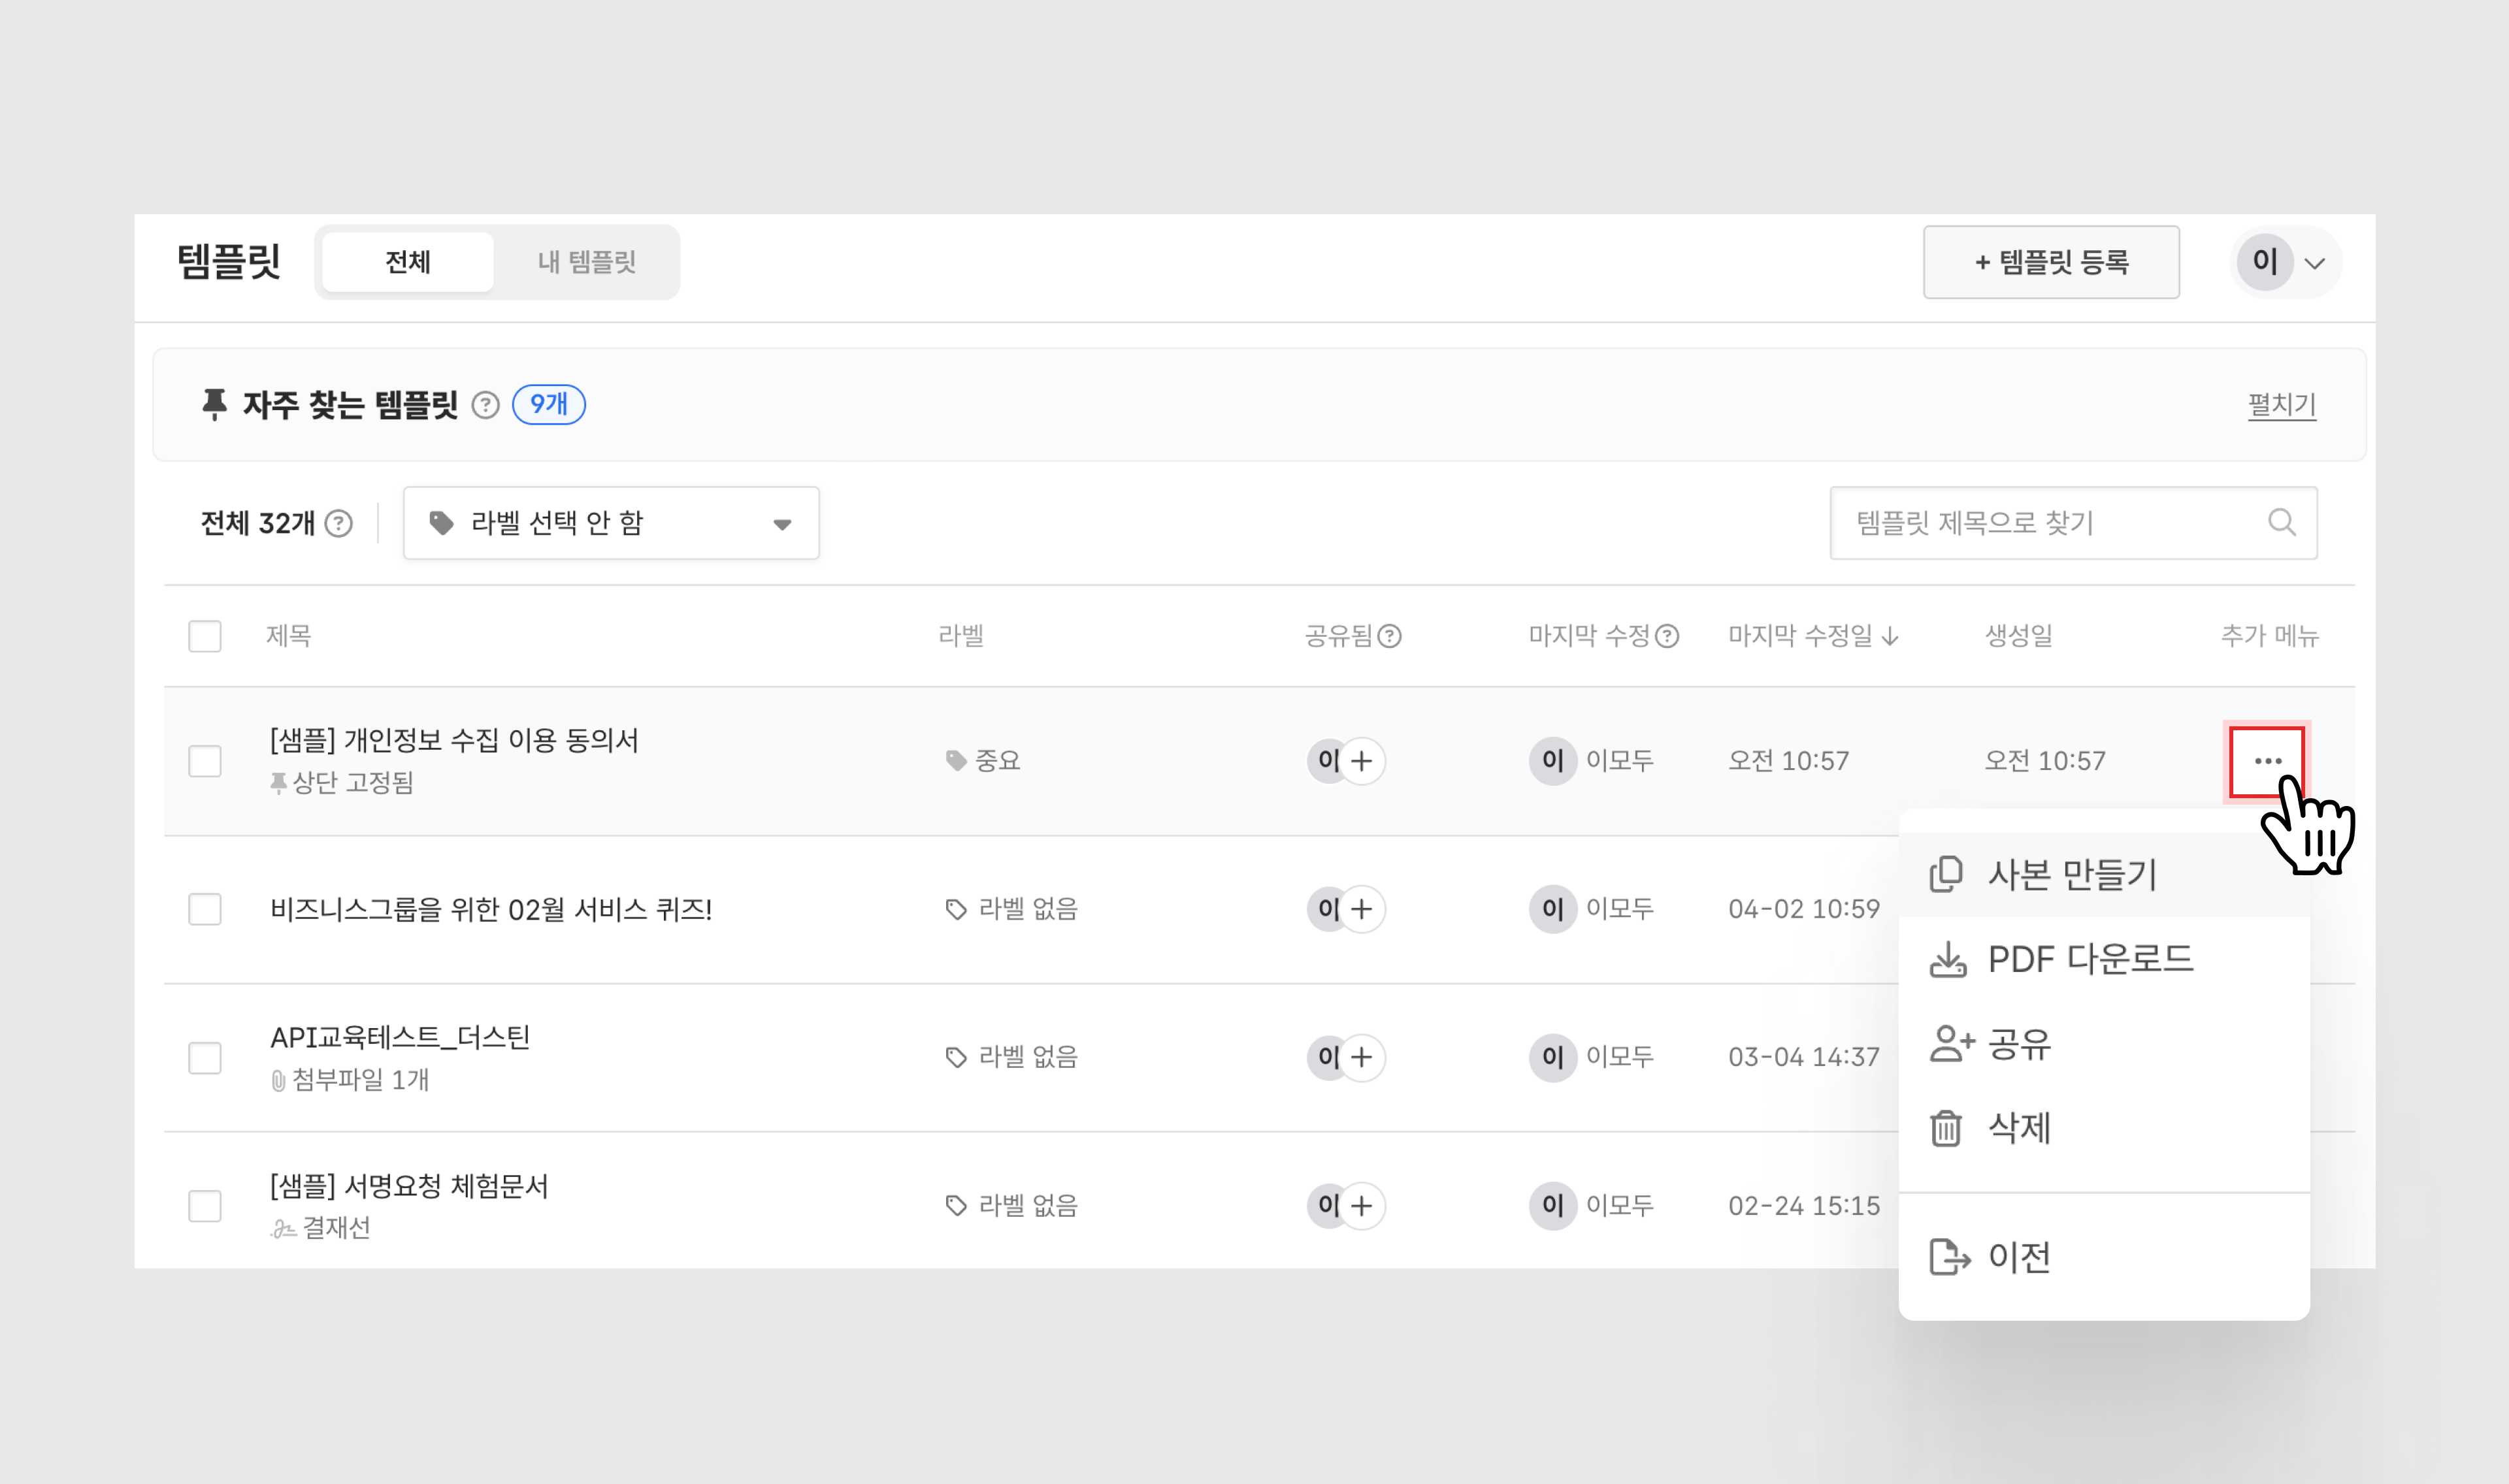Open the 라벨 선택 안 함 dropdown
This screenshot has width=2509, height=1484.
[611, 523]
